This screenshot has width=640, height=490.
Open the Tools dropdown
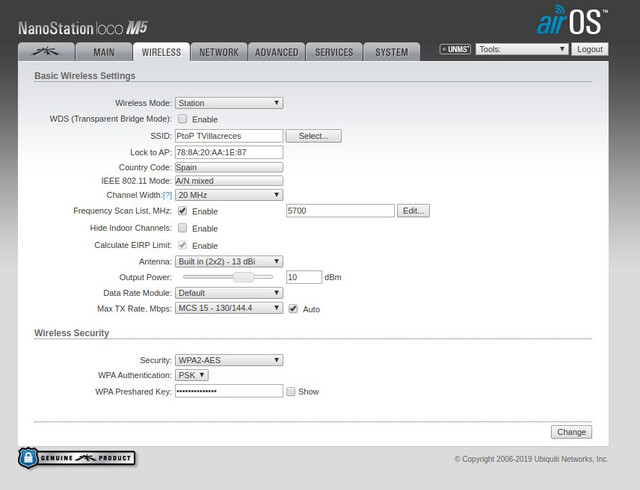(x=522, y=49)
